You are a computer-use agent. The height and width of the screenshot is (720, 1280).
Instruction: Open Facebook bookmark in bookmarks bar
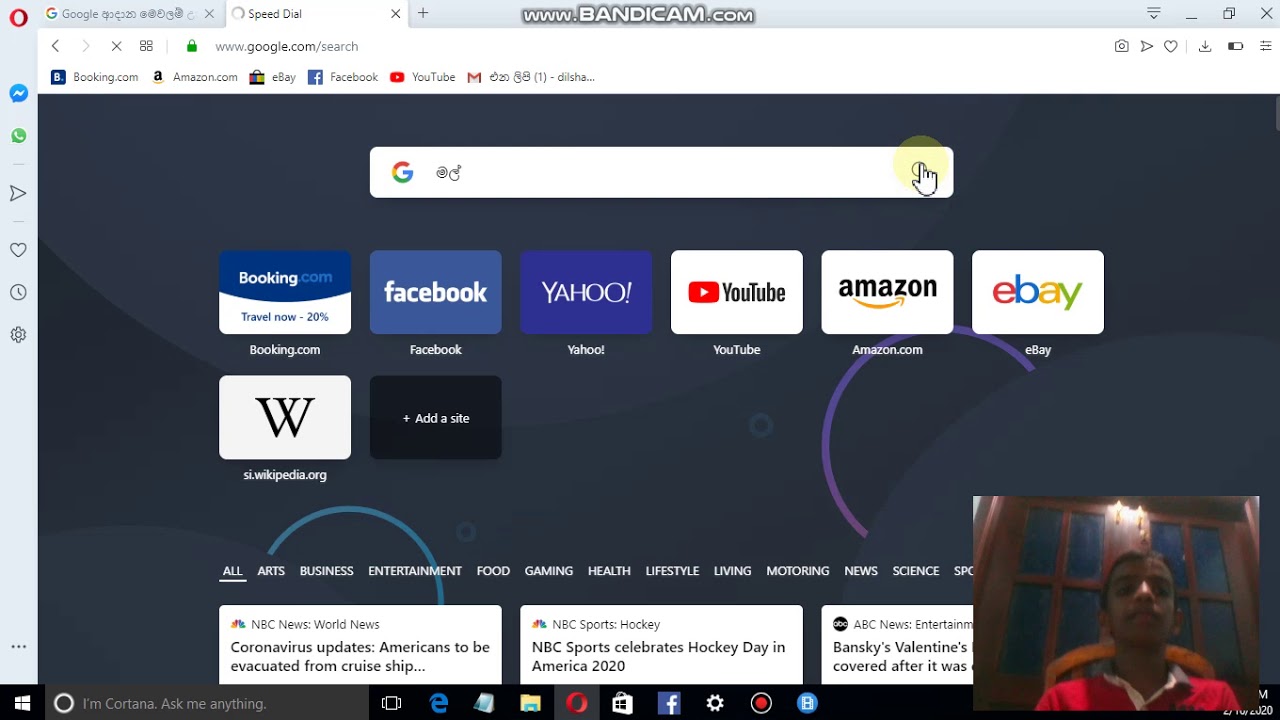tap(343, 77)
